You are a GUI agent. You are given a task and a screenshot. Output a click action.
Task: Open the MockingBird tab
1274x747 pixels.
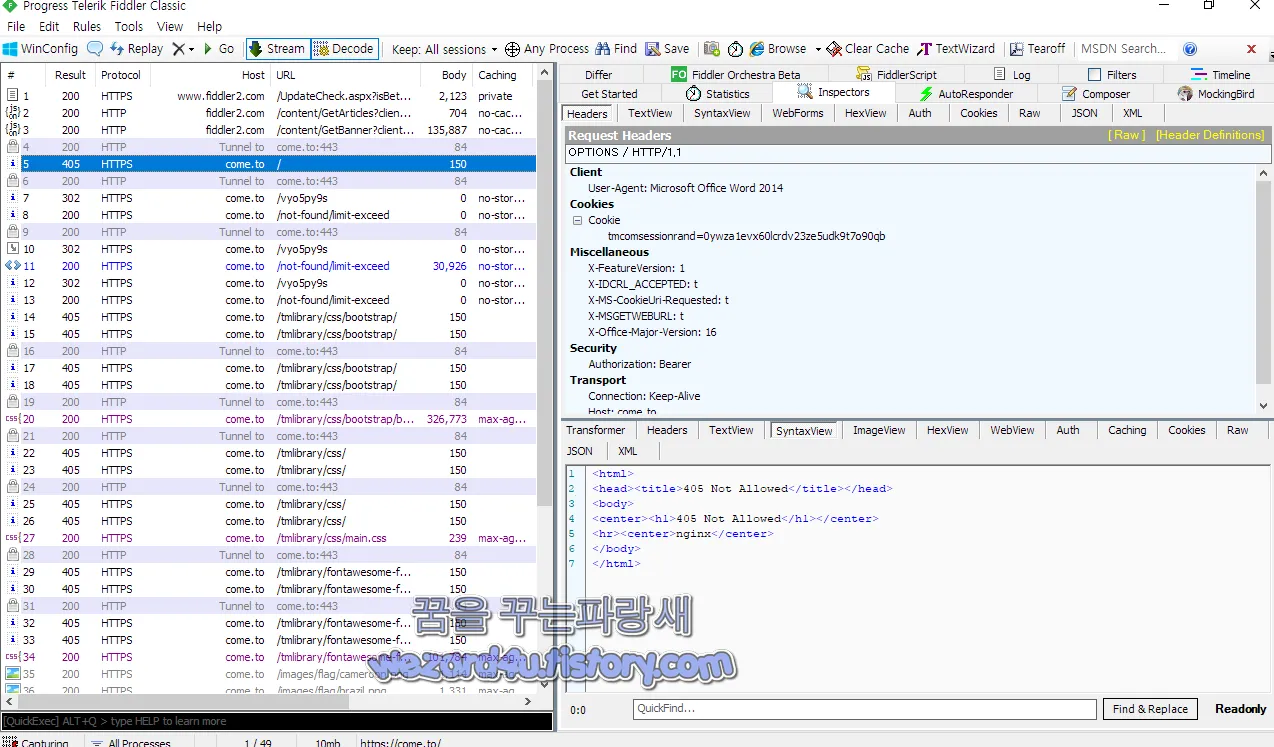[1215, 93]
